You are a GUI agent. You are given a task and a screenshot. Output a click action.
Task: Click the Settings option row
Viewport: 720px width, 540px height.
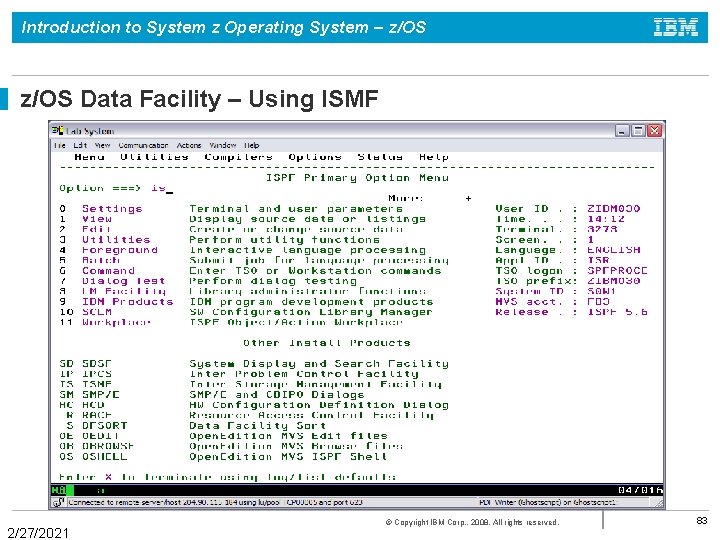tap(231, 209)
